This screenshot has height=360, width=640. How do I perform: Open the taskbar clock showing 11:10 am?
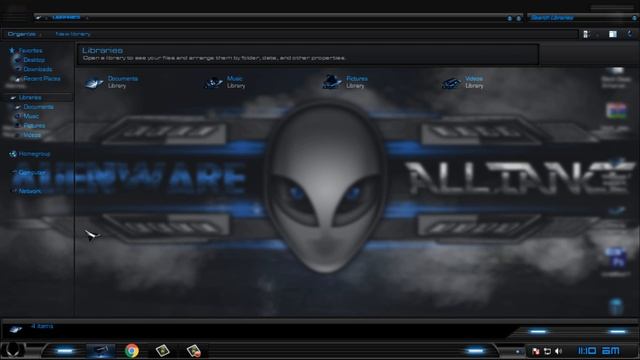tap(599, 351)
